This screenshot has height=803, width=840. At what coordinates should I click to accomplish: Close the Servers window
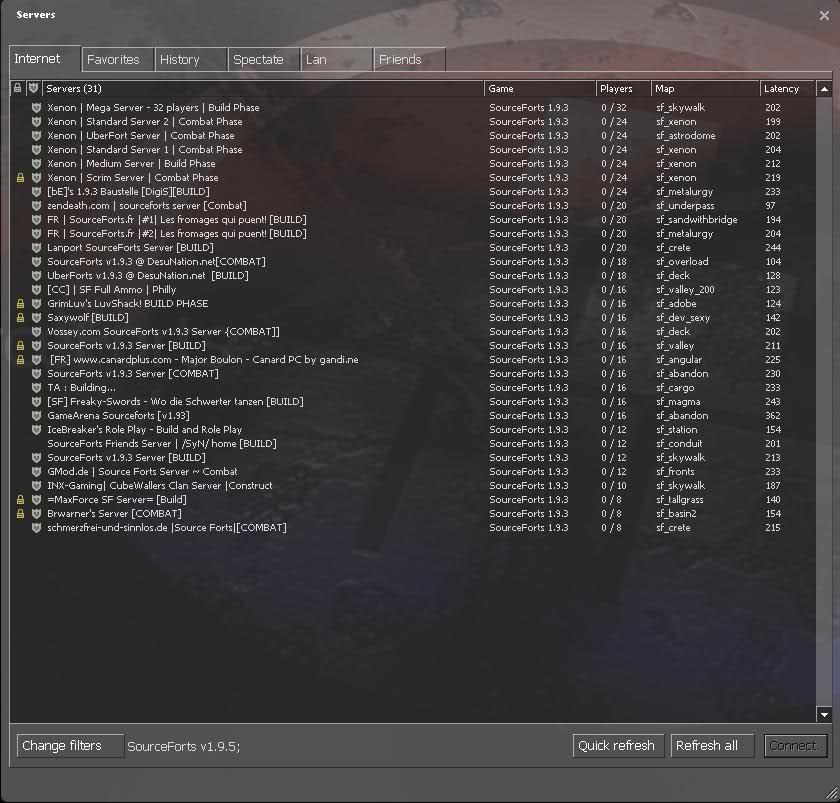pos(823,14)
